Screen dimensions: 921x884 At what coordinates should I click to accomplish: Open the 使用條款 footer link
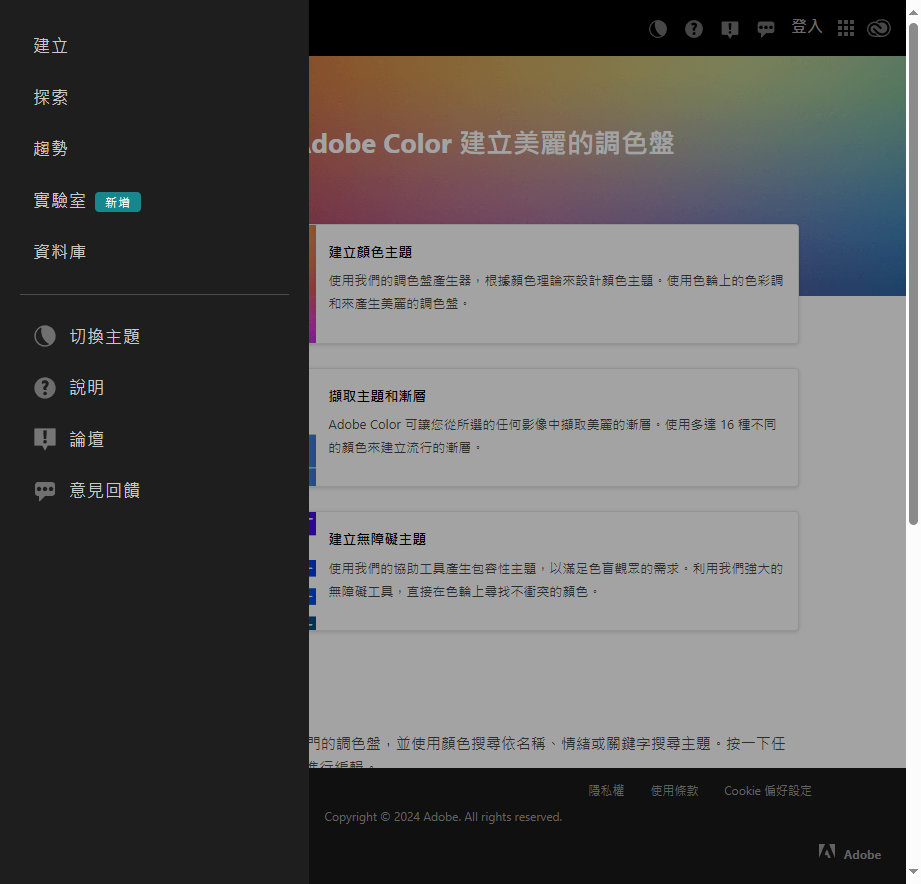point(674,791)
